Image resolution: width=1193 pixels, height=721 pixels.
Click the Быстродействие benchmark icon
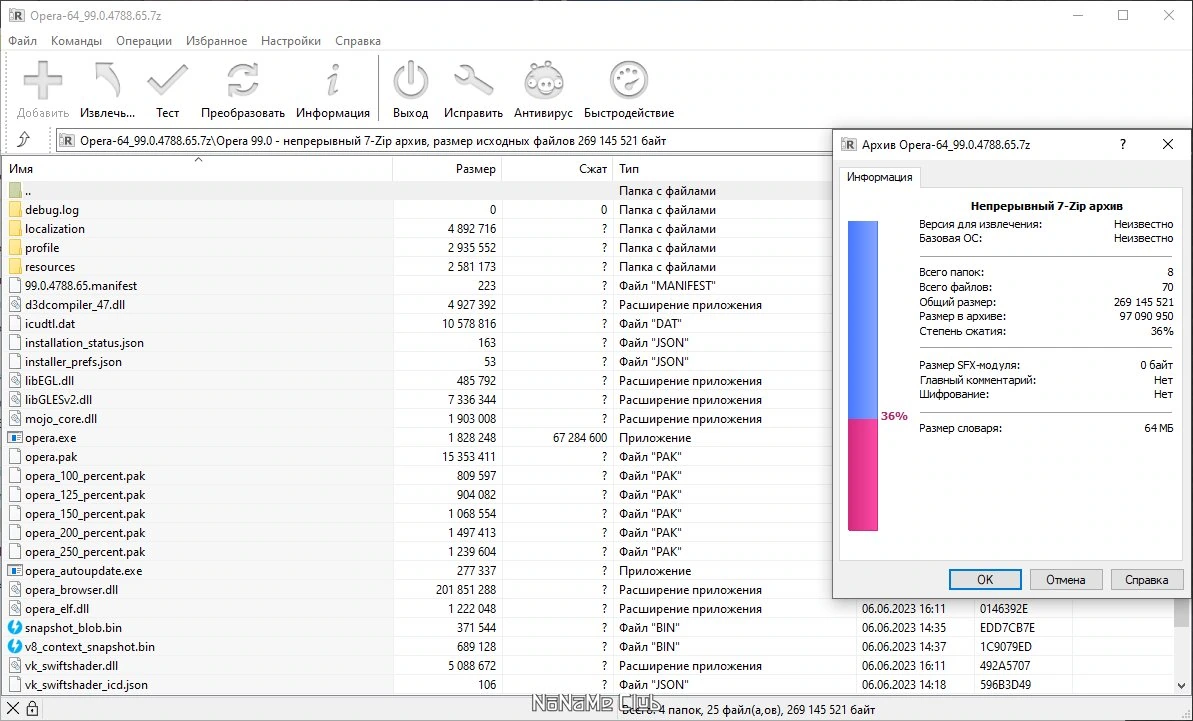628,80
